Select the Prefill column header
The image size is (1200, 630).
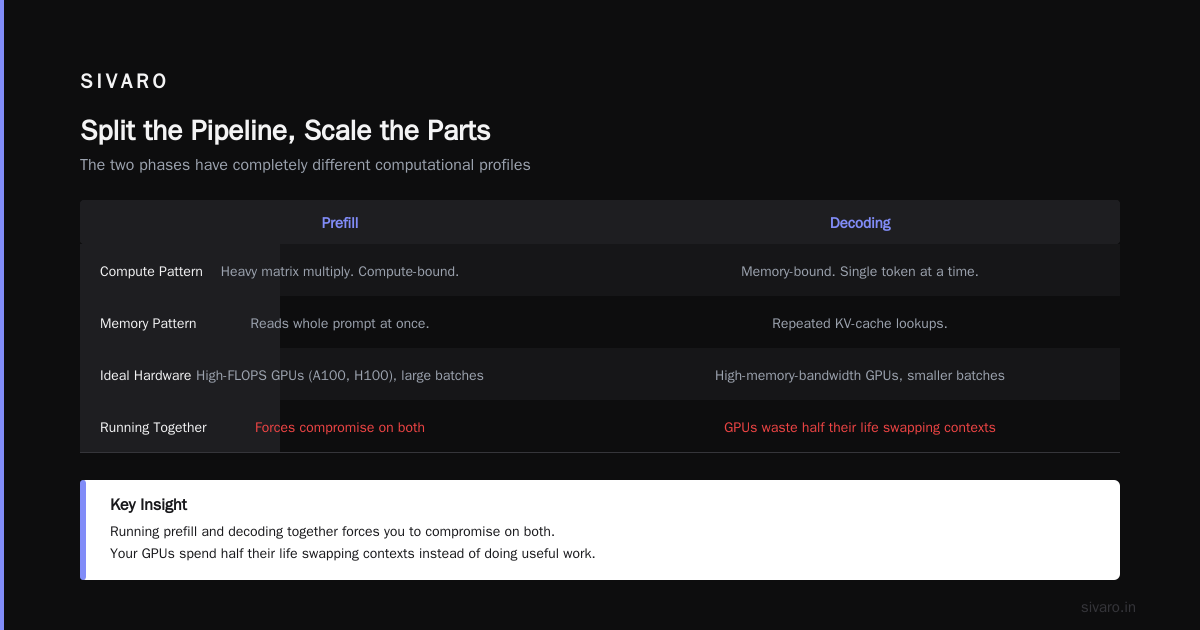(x=340, y=223)
